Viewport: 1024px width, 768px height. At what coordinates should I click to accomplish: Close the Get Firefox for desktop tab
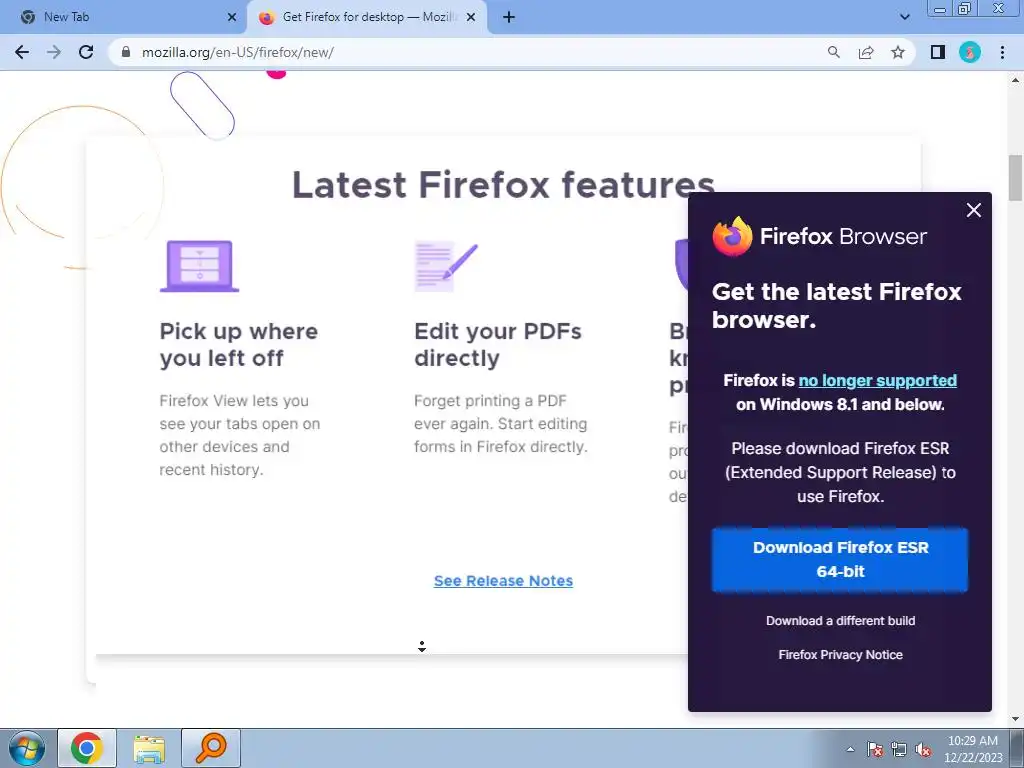click(471, 17)
